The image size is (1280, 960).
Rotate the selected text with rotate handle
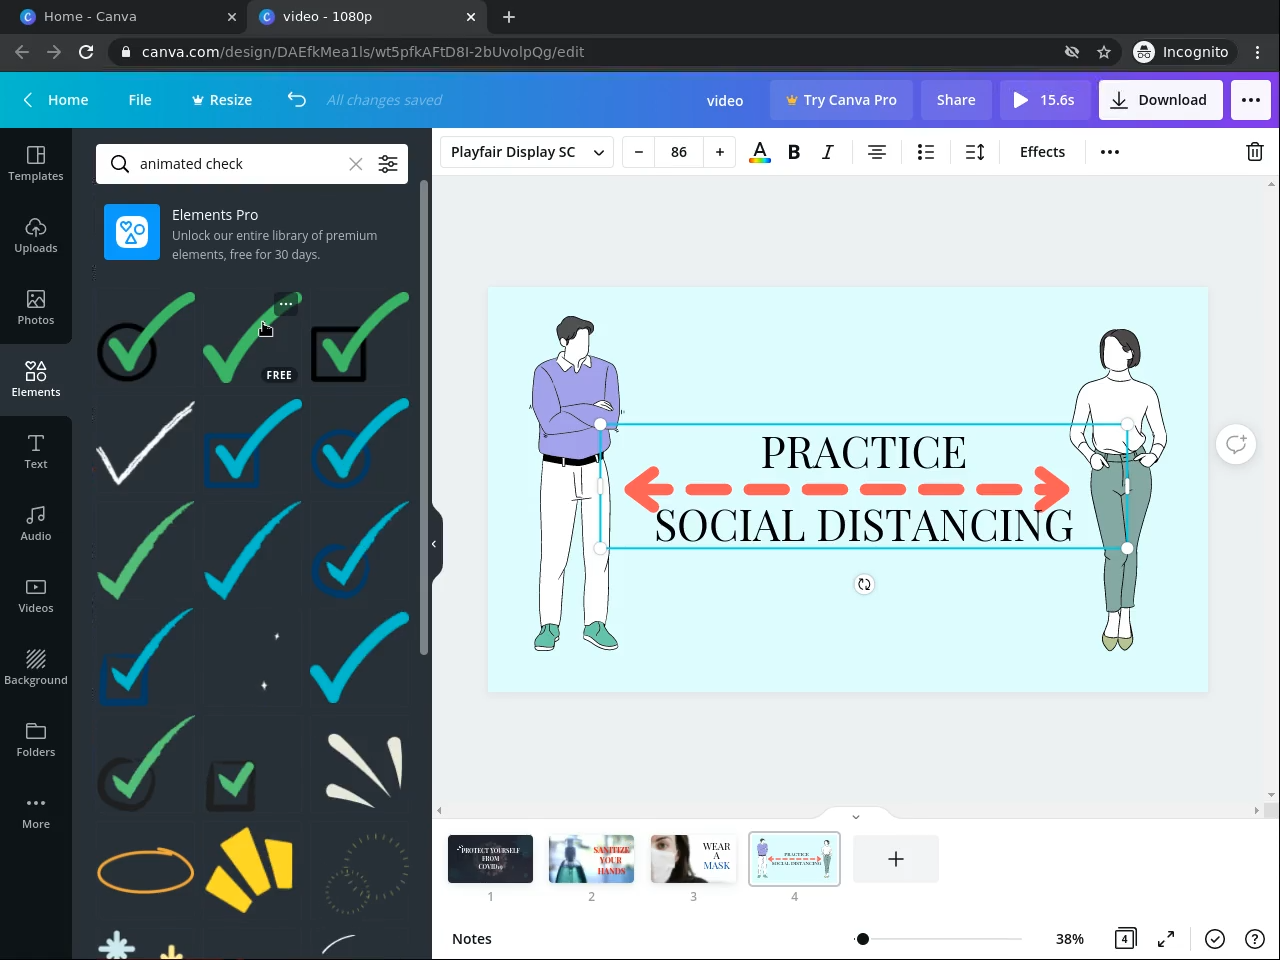(x=864, y=584)
